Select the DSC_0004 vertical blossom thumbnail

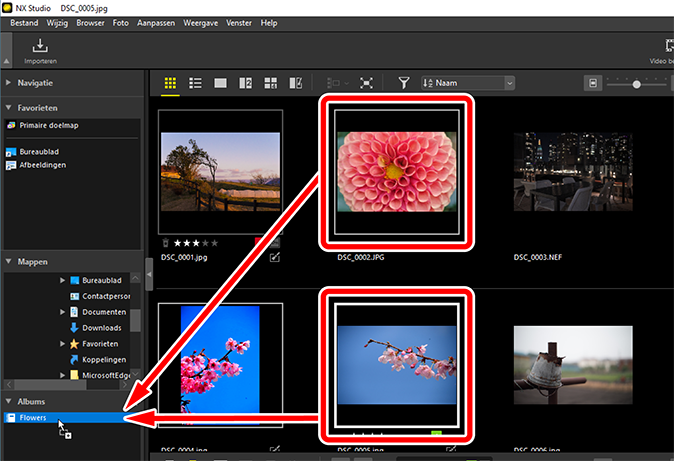[x=220, y=365]
